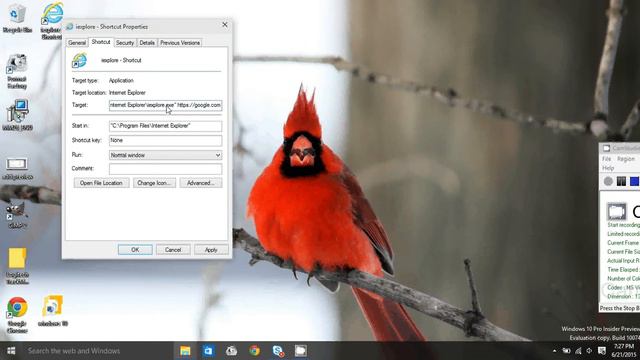Click CamStudio's round grey record button

pos(608,181)
